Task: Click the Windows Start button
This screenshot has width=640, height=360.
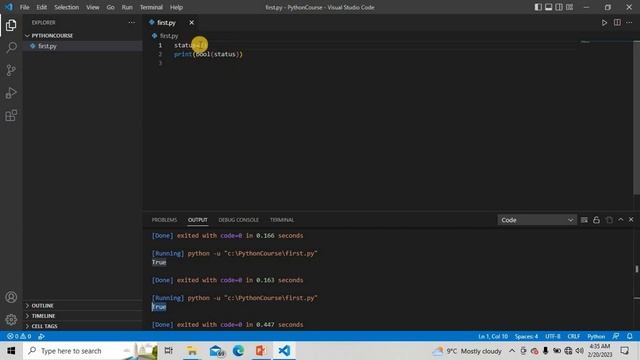Action: 11,351
